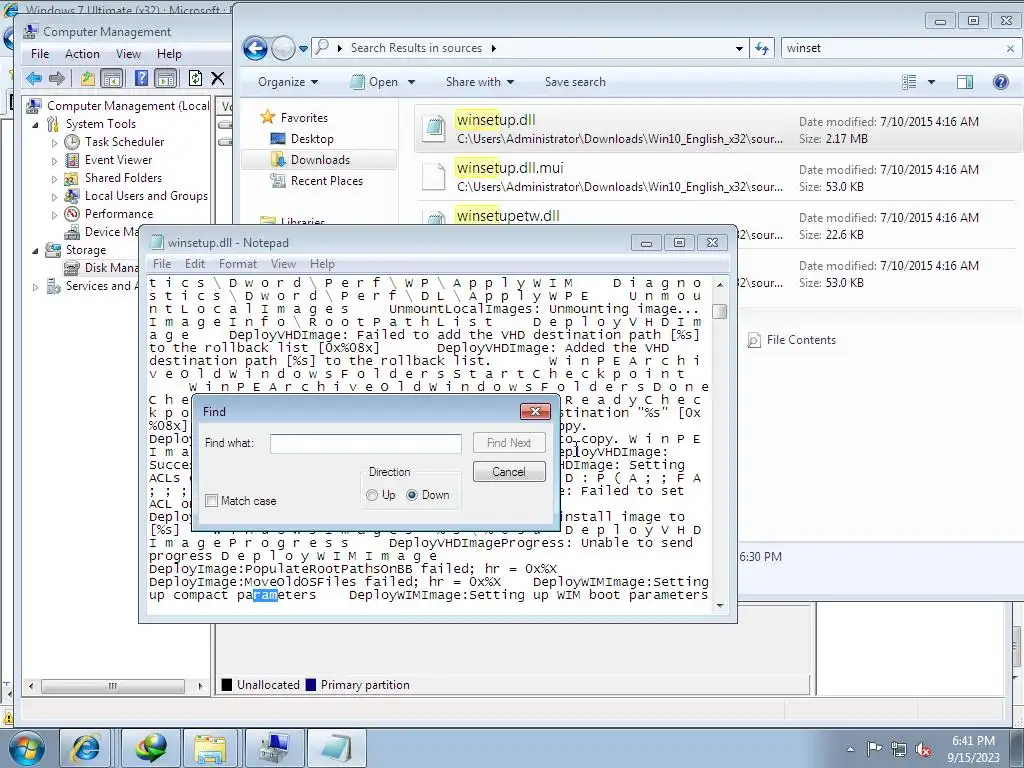
Task: Expand the Performance node
Action: tap(54, 214)
